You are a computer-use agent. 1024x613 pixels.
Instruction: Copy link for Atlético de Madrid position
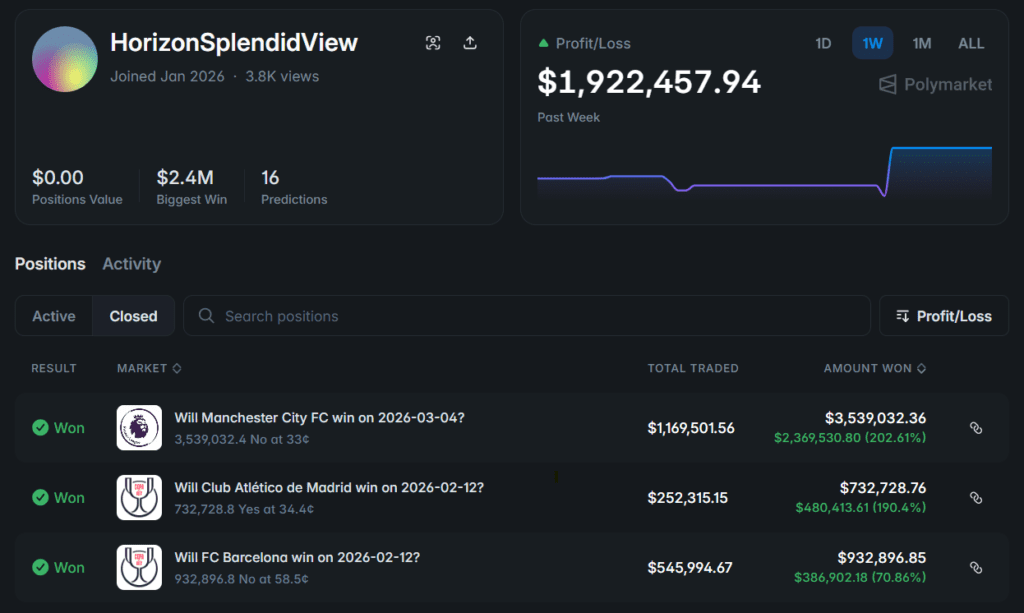pyautogui.click(x=976, y=498)
